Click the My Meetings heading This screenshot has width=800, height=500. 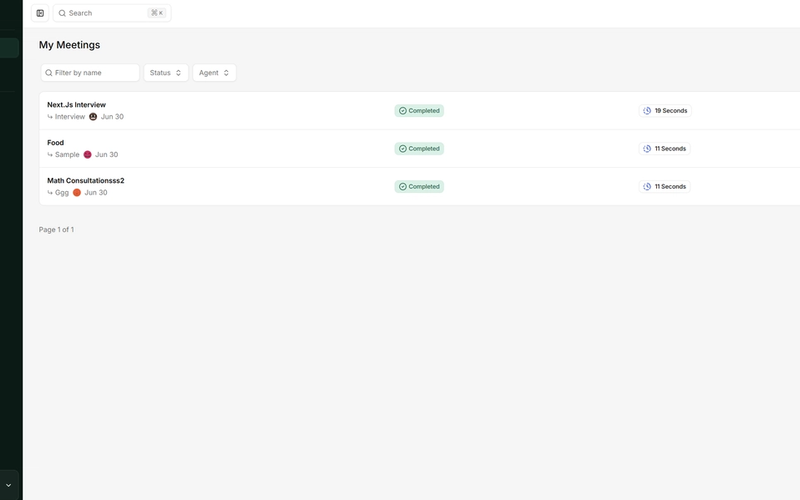pos(69,45)
